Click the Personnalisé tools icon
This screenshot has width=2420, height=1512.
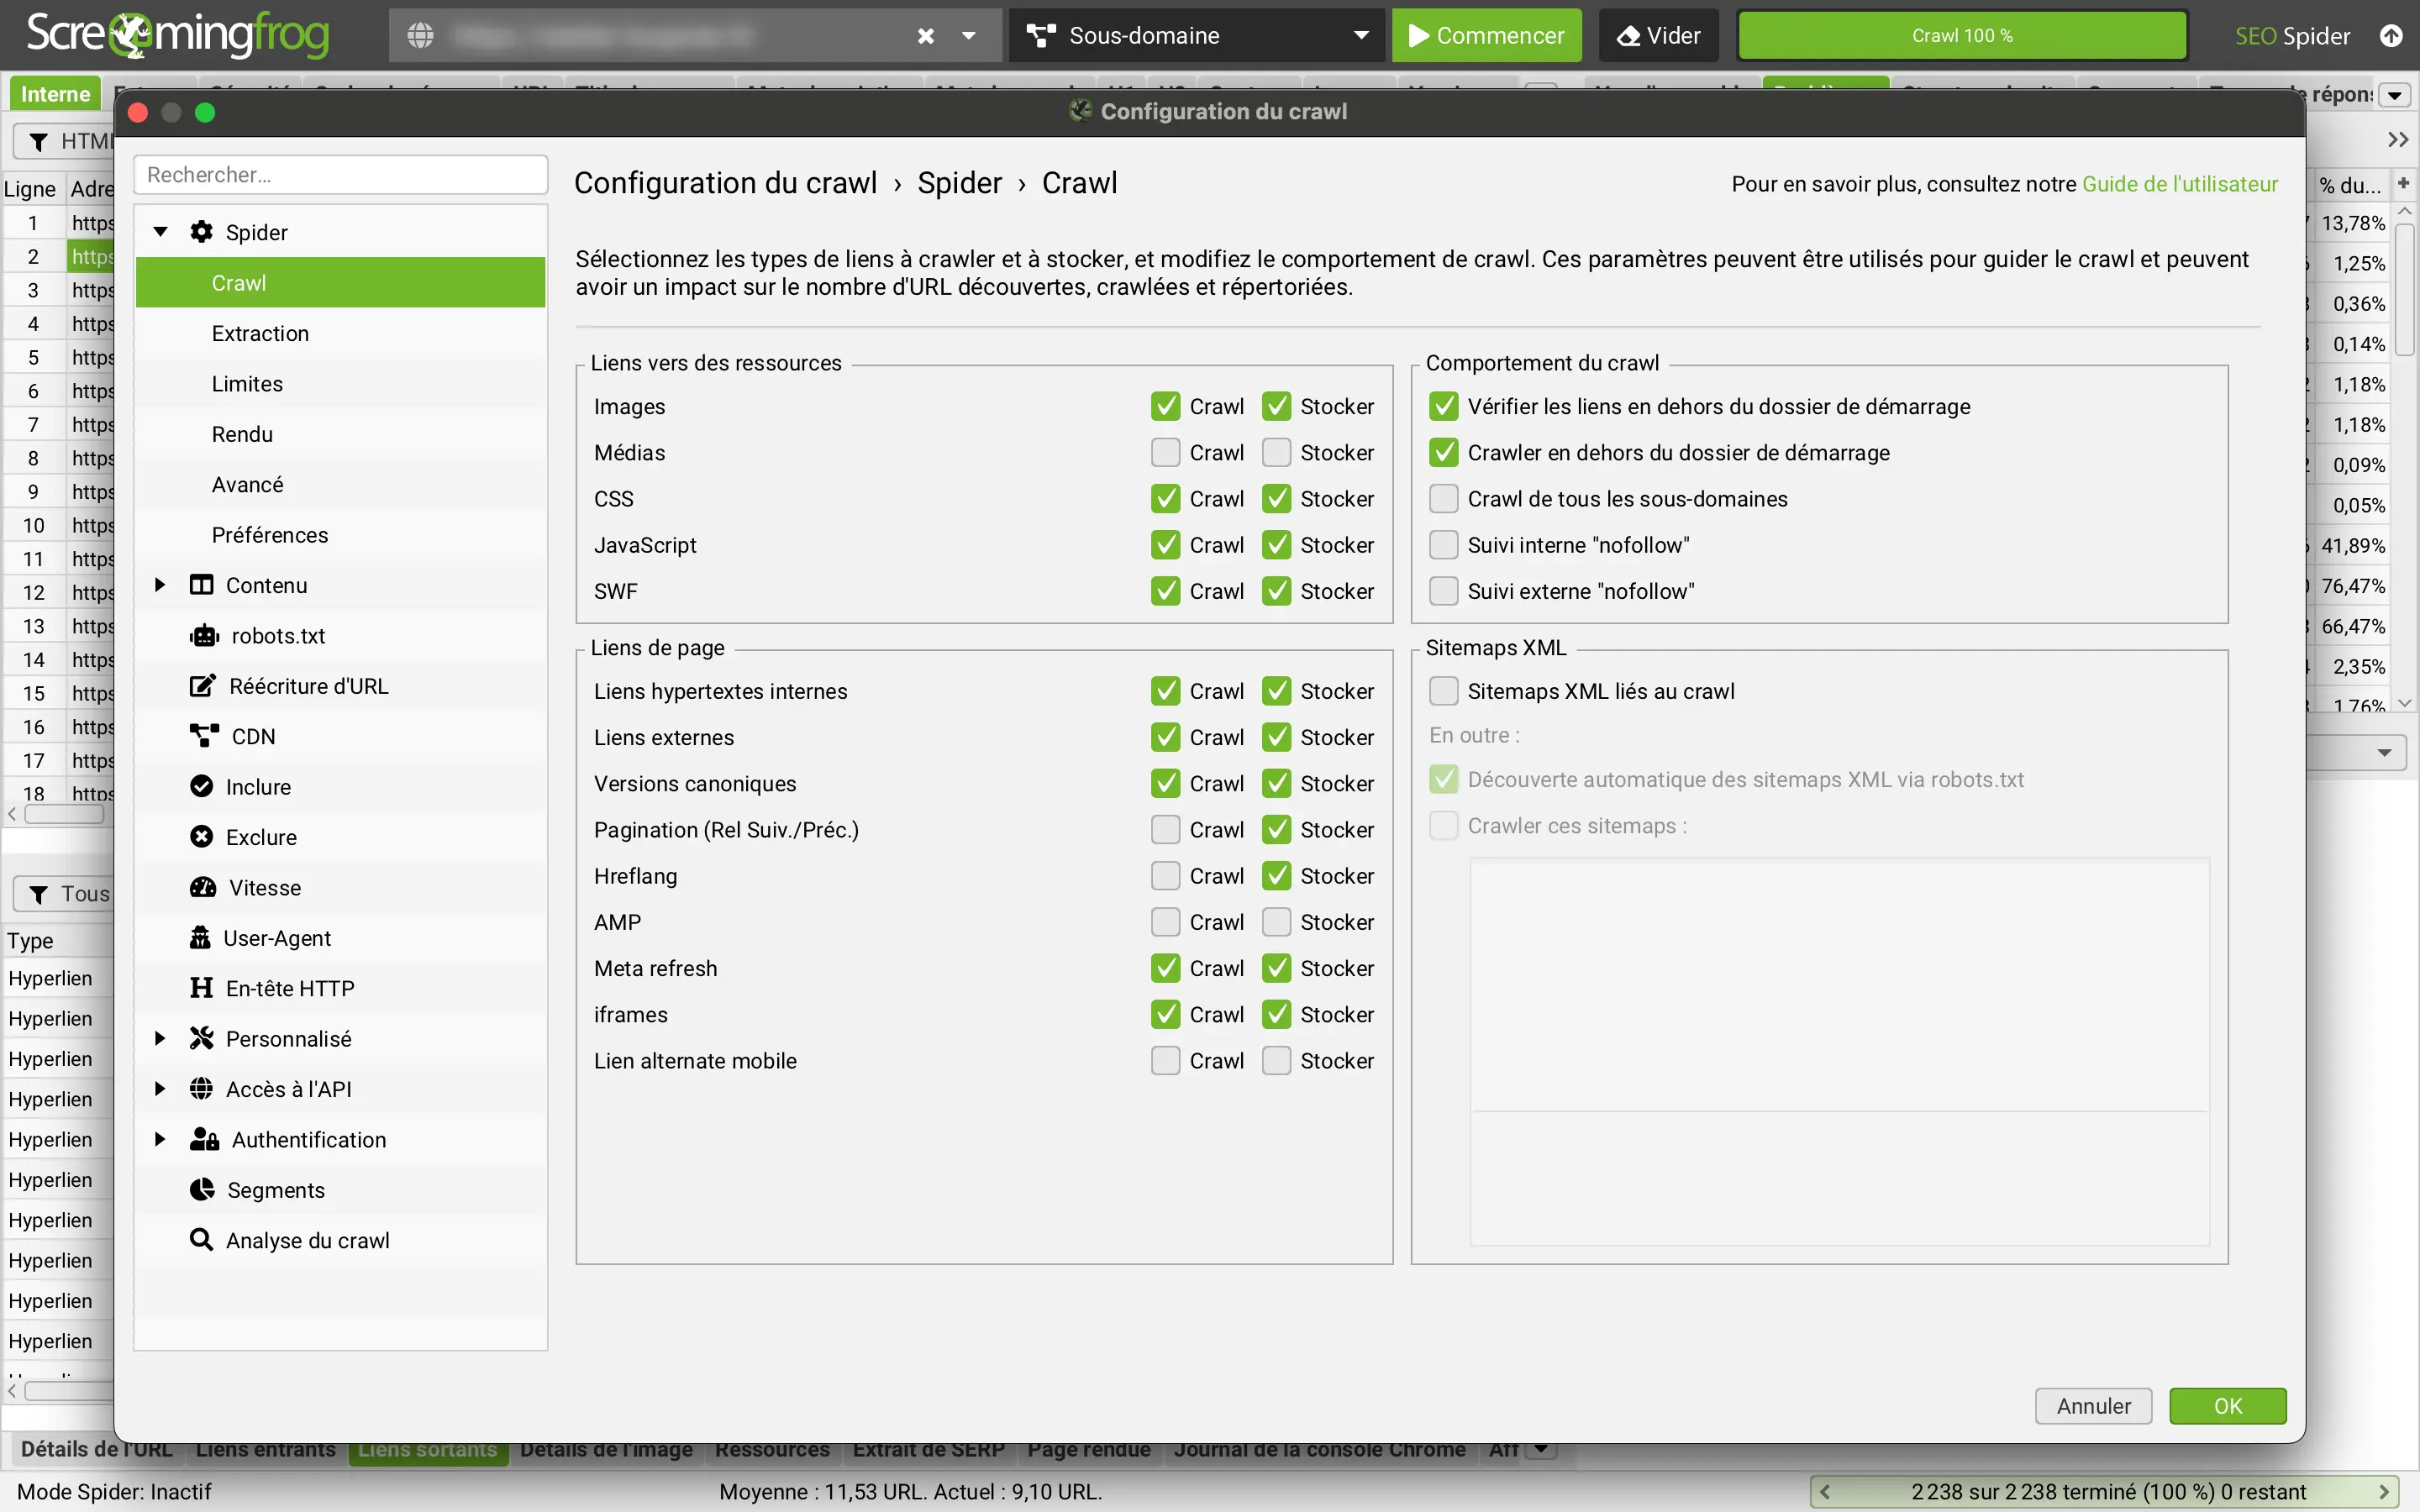click(x=202, y=1038)
